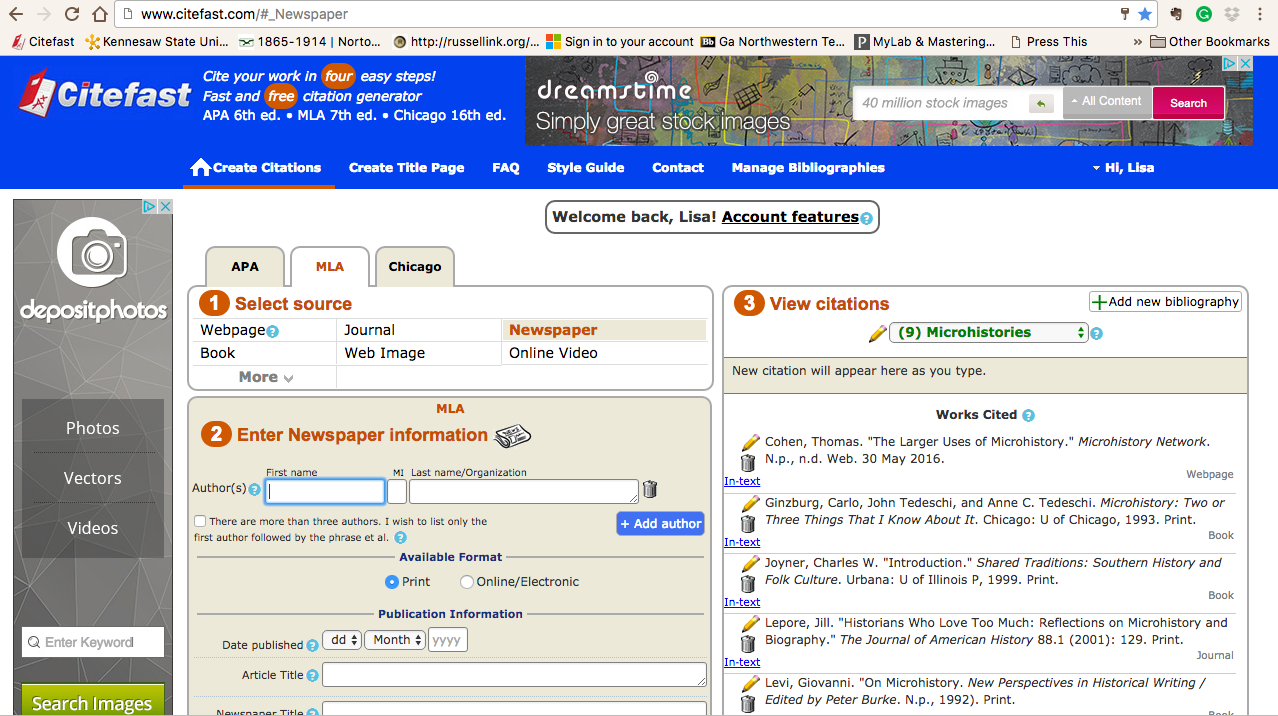The width and height of the screenshot is (1278, 716).
Task: Click the Last name/Organization field
Action: [x=524, y=491]
